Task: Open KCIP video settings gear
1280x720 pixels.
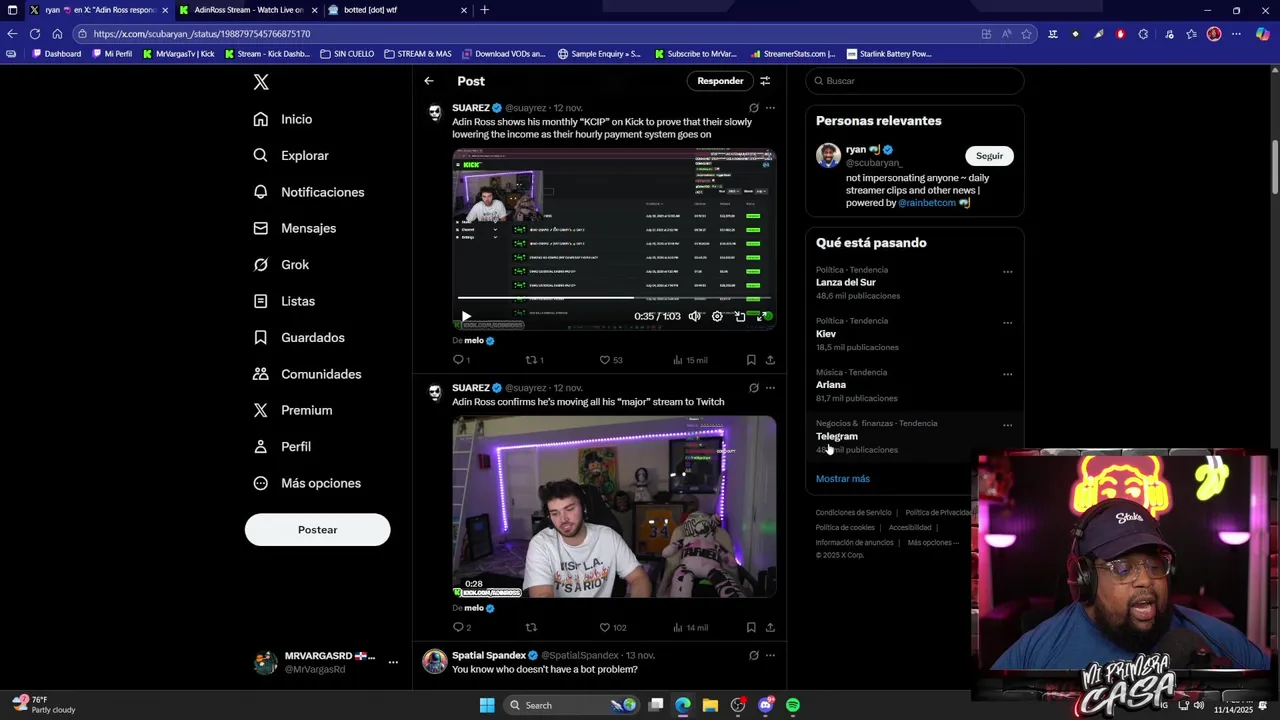Action: click(x=717, y=316)
